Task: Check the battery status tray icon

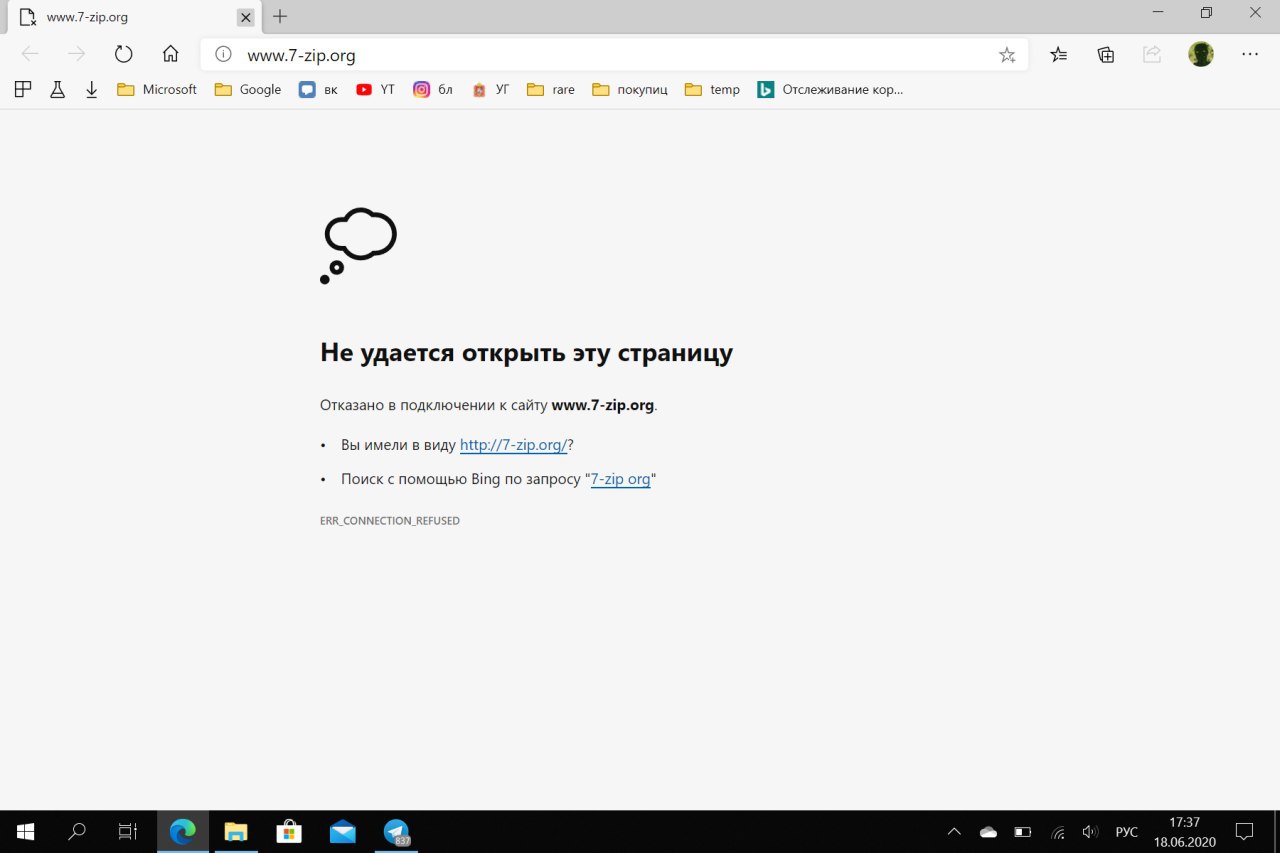Action: pos(1022,831)
